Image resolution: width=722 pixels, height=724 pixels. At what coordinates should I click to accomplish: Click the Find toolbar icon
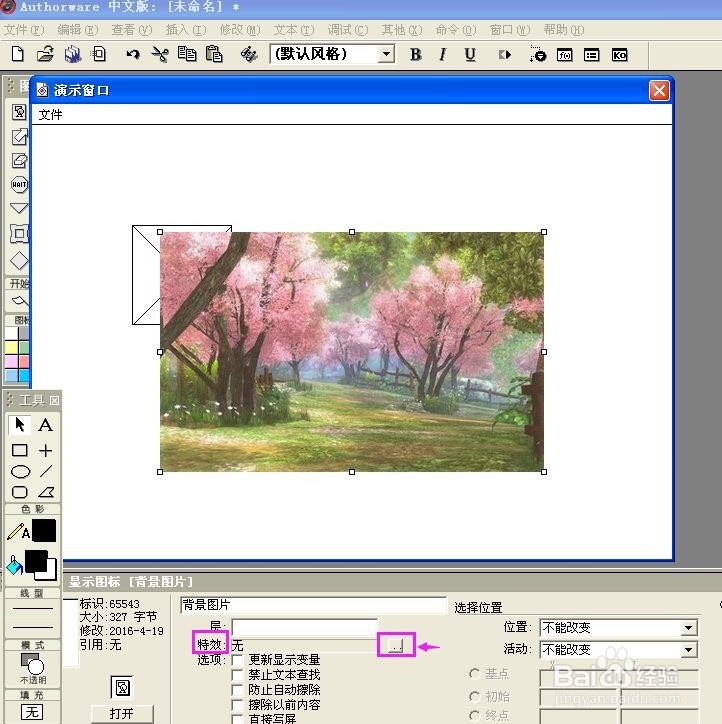pos(249,54)
